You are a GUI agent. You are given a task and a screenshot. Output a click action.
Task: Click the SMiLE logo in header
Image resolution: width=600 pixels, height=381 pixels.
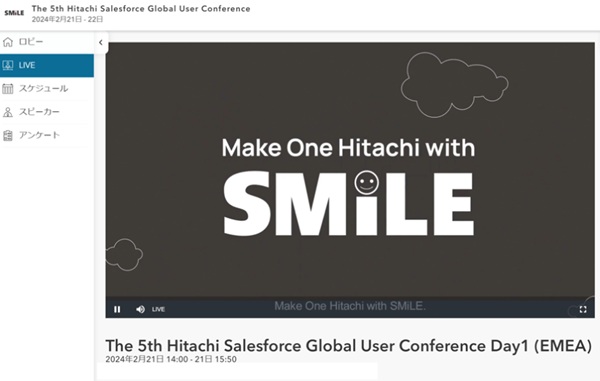coord(14,13)
